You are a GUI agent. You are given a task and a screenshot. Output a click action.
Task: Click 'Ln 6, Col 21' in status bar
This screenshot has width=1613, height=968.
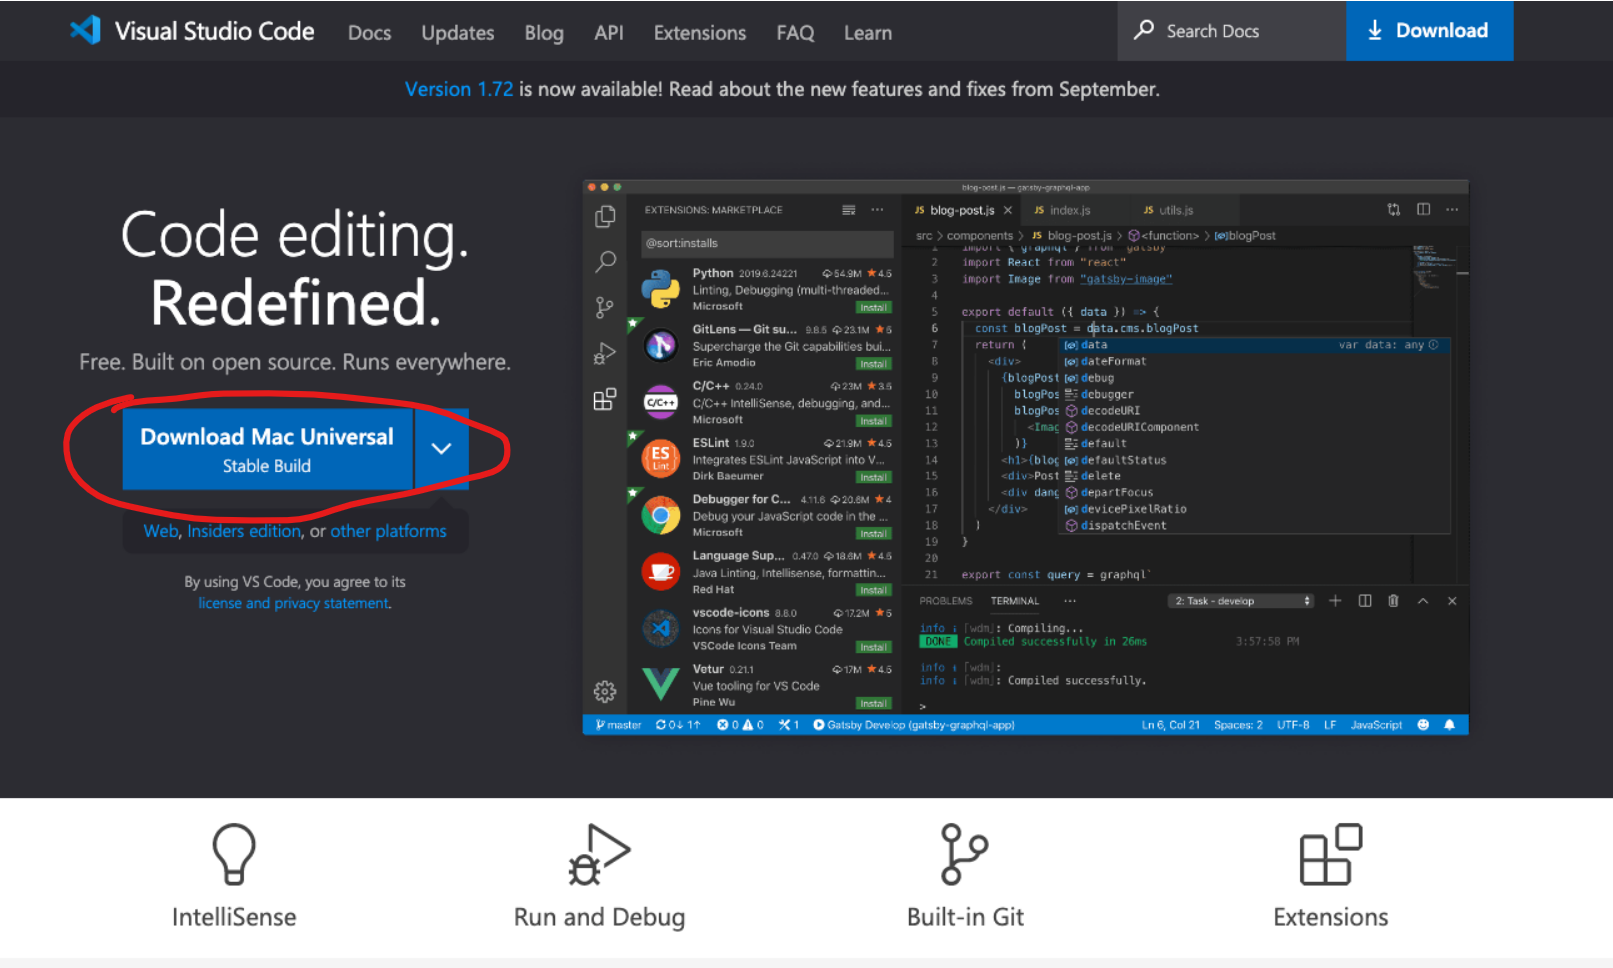(1170, 725)
